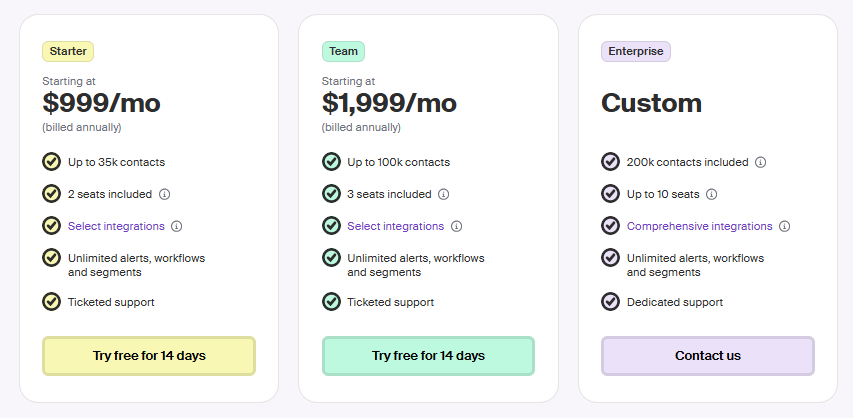853x418 pixels.
Task: Select the yellow Starter plan badge
Action: coord(68,52)
